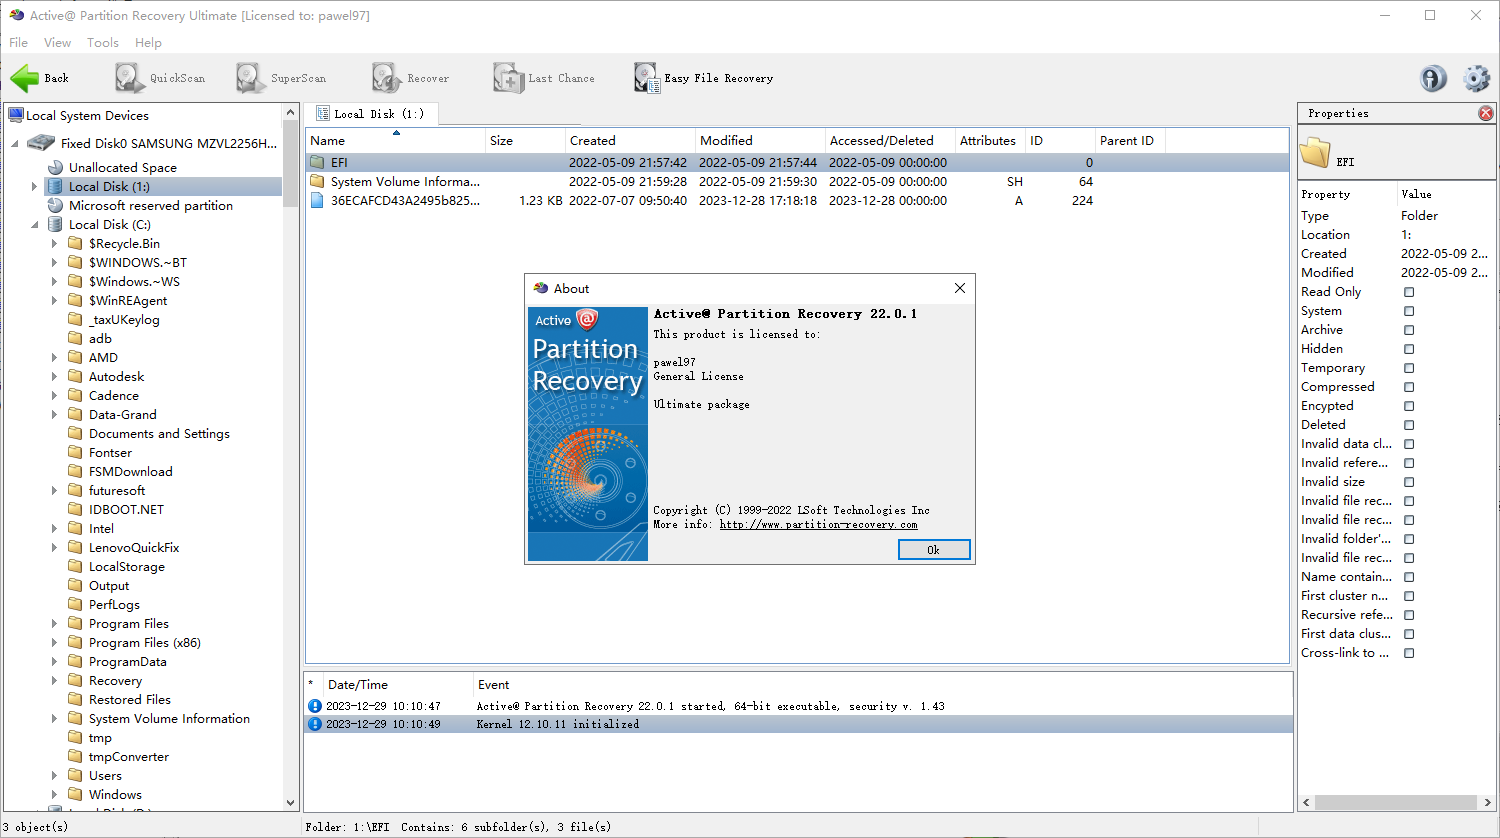Viewport: 1500px width, 838px height.
Task: Expand ProgramData folder node
Action: tap(54, 661)
